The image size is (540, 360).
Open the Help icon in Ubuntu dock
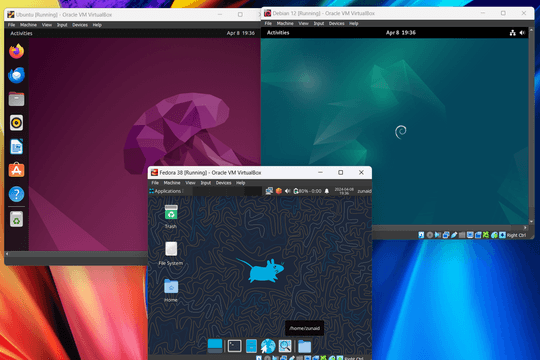[x=16, y=194]
